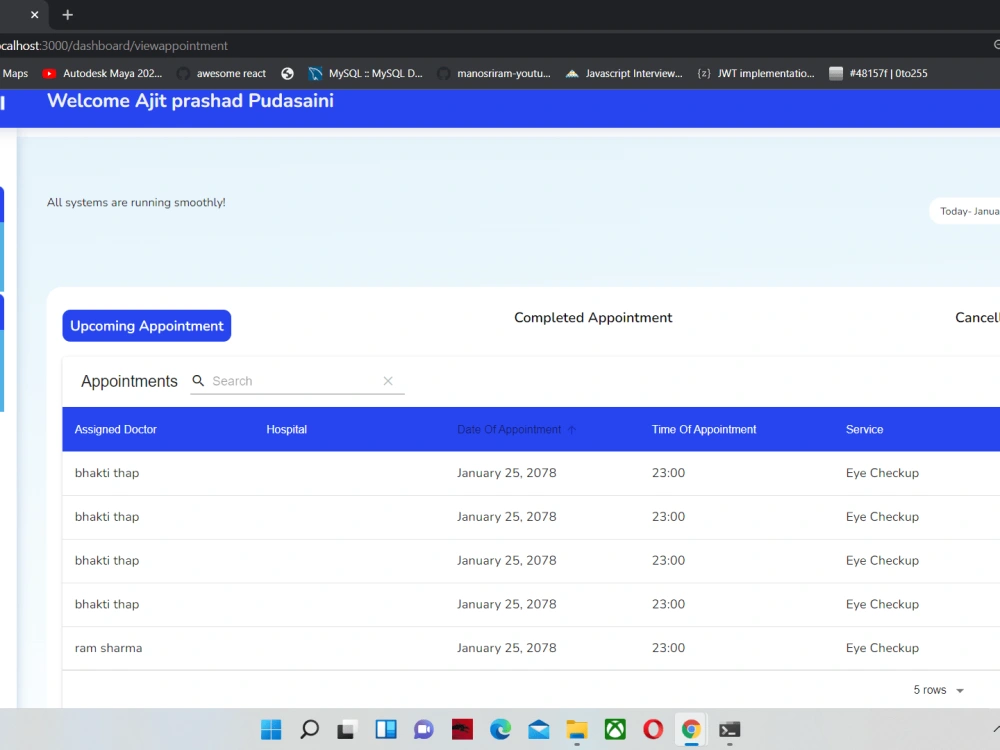Open the 5 rows pagination dropdown
Screen dimensions: 1000x750
click(938, 690)
